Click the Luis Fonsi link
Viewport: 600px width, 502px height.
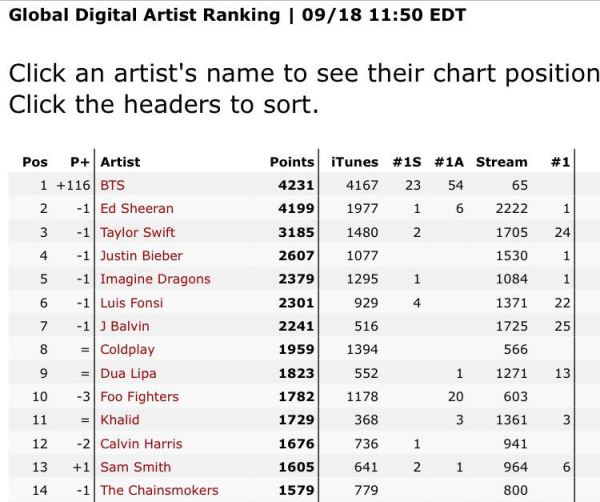(131, 303)
